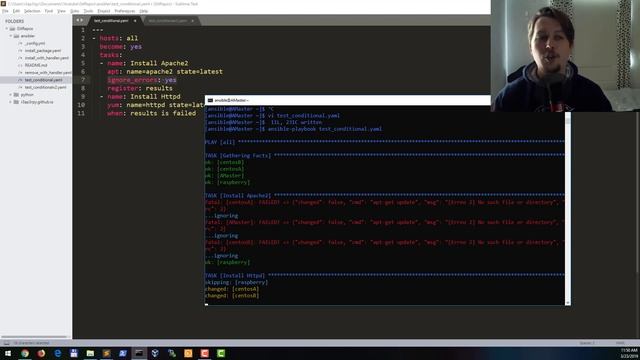Open the Goto menu
Image resolution: width=640 pixels, height=360 pixels.
click(x=75, y=11)
